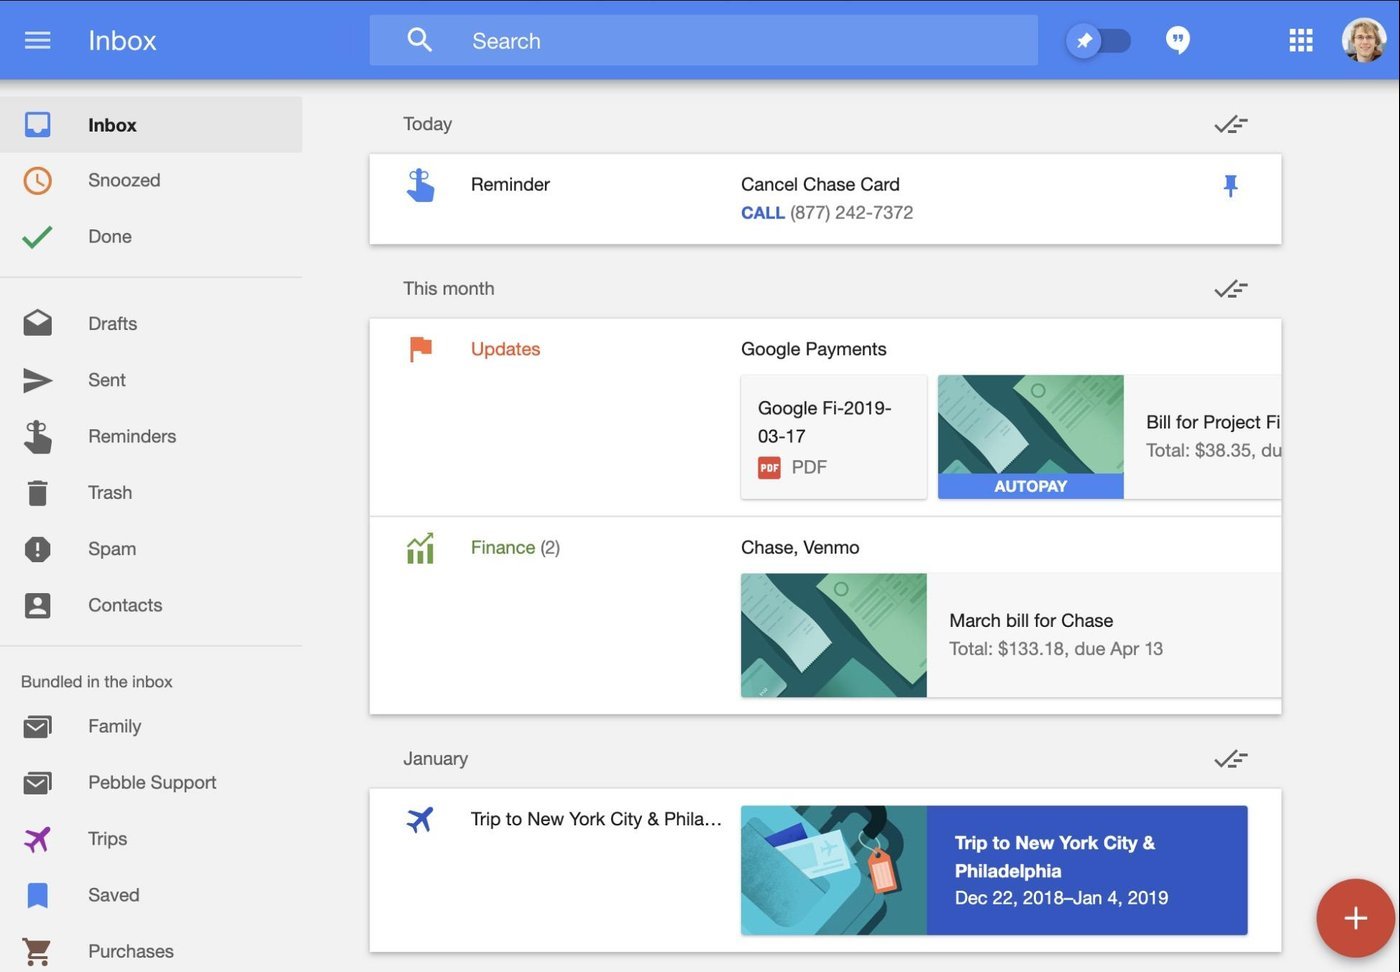
Task: Open the Google Fi PDF attachment
Action: coord(833,437)
